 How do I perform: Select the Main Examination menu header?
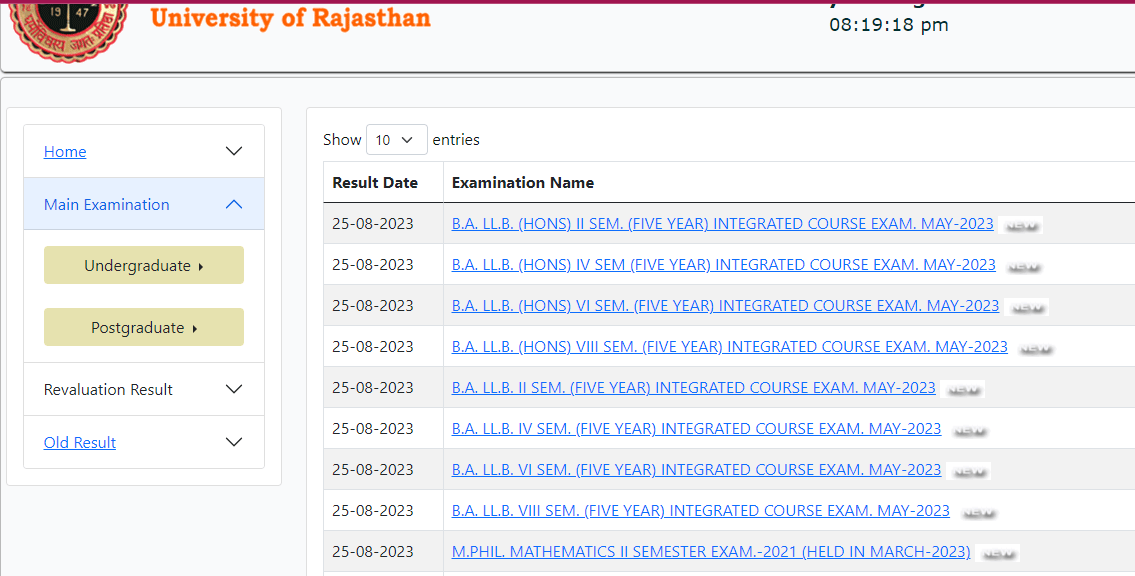coord(144,204)
